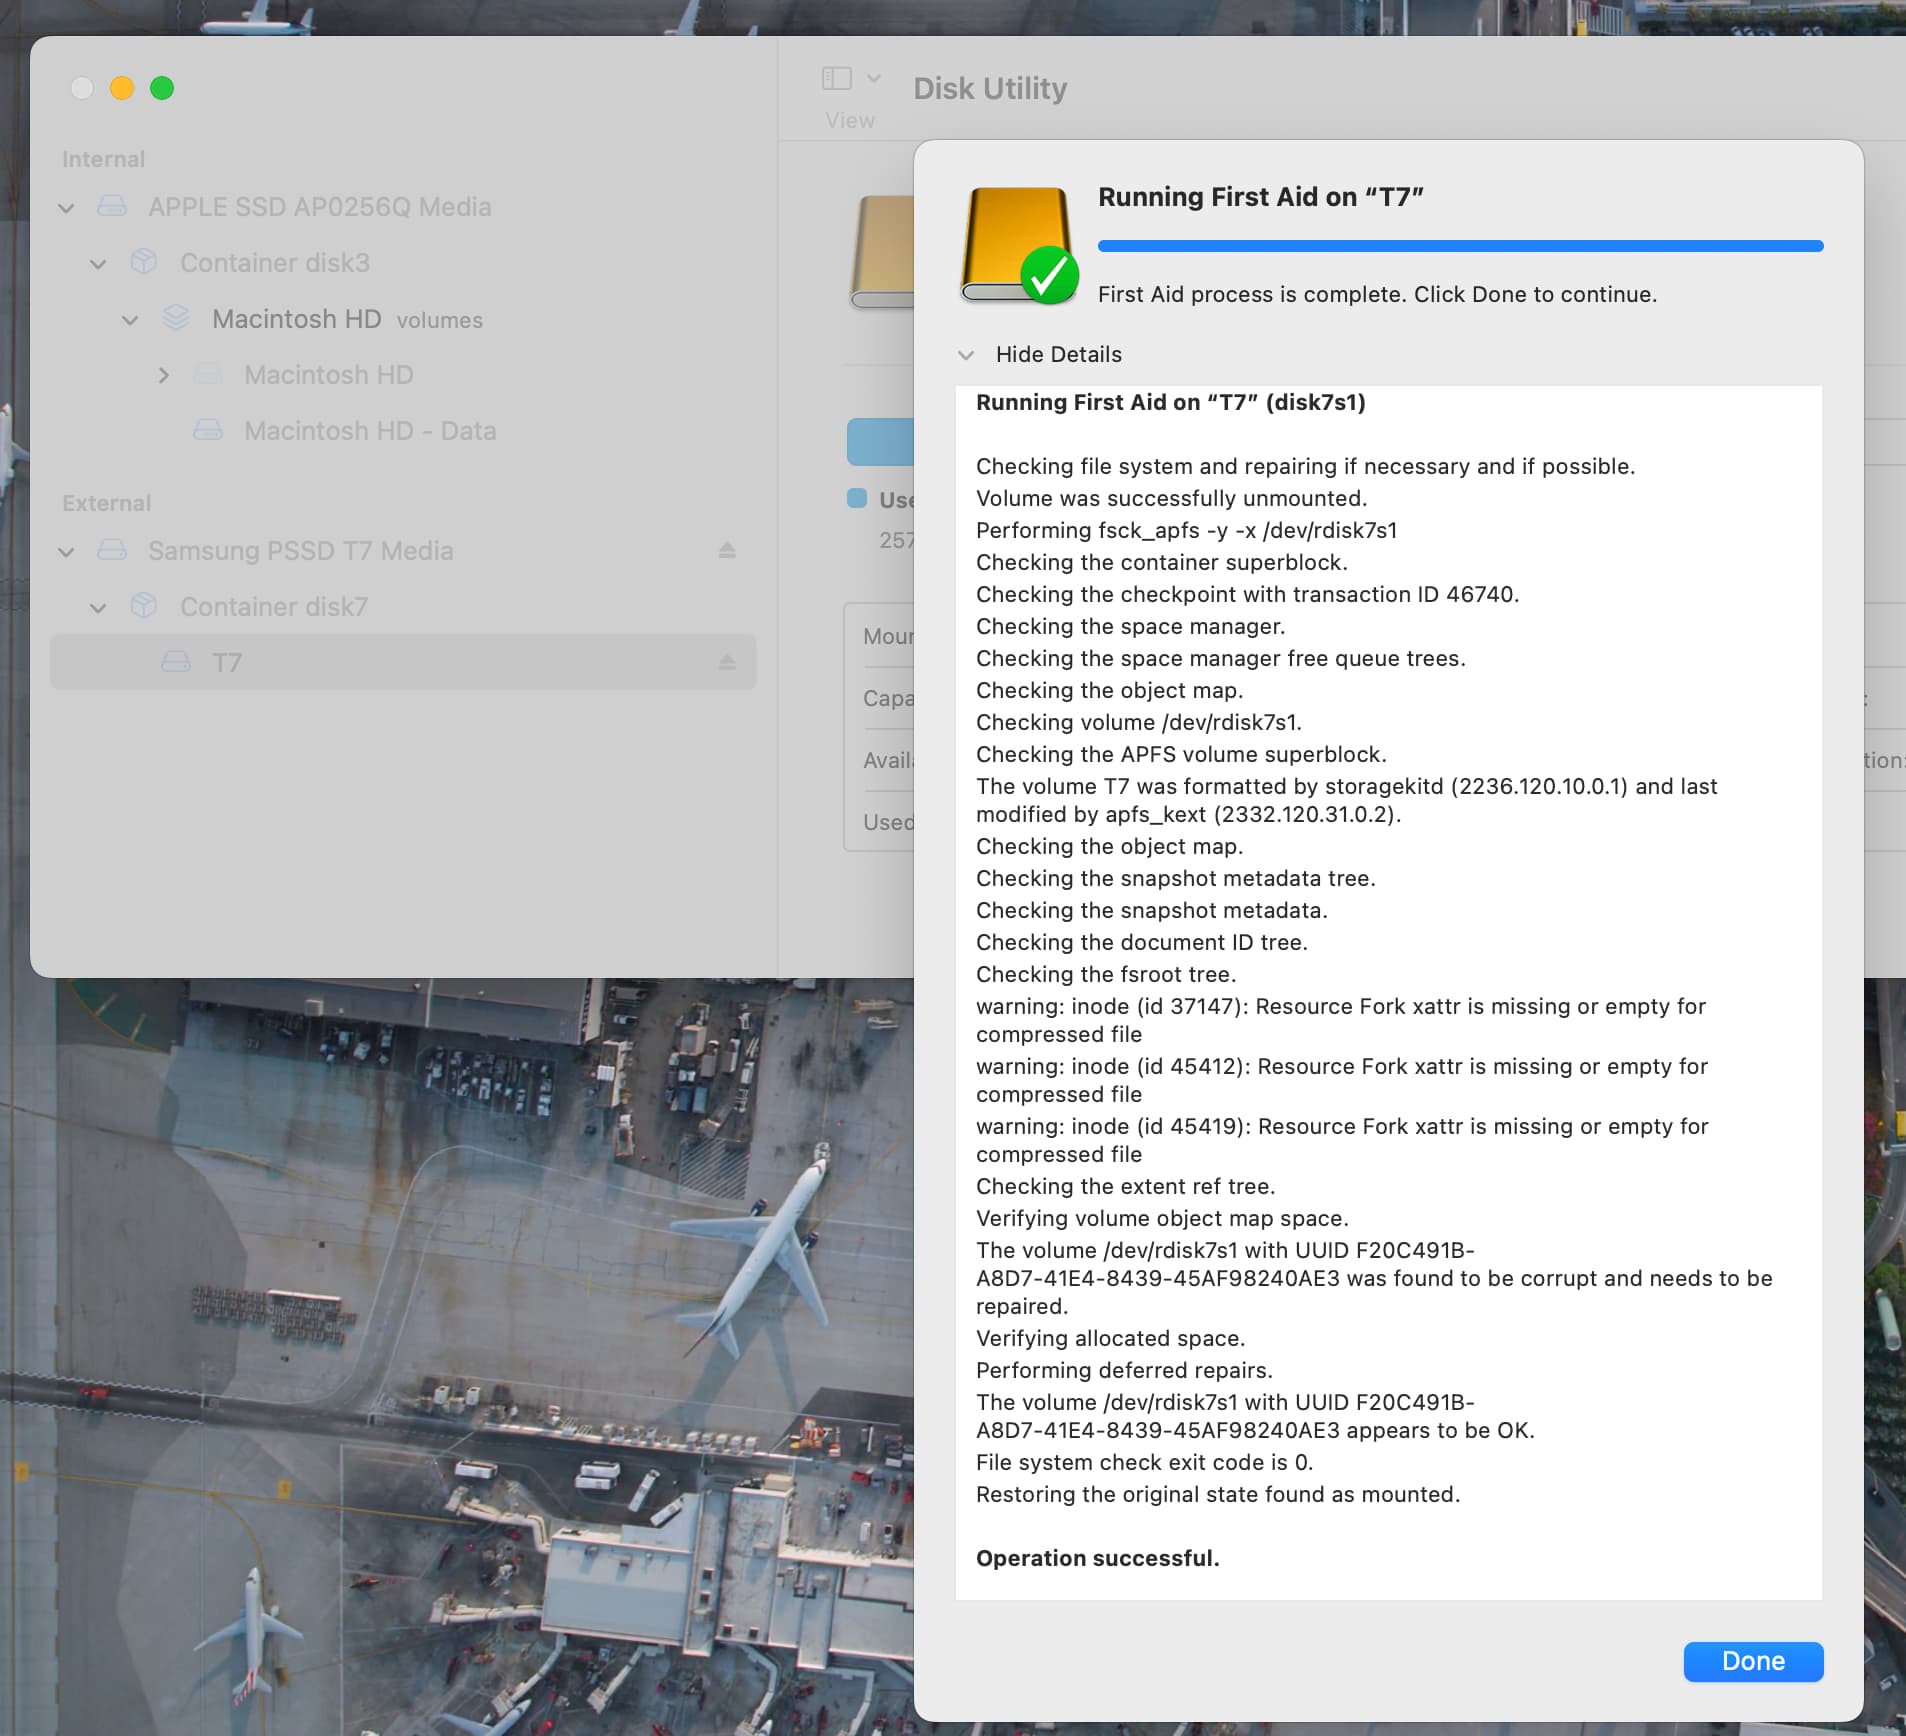Click the Done button
1906x1736 pixels.
1753,1661
